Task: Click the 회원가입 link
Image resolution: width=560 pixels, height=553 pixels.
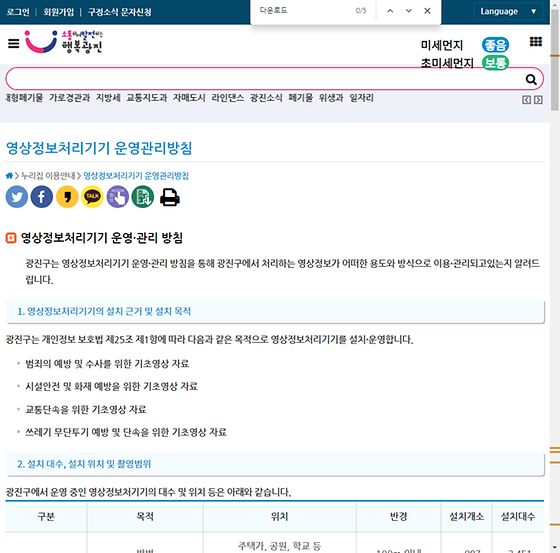Action: 59,12
